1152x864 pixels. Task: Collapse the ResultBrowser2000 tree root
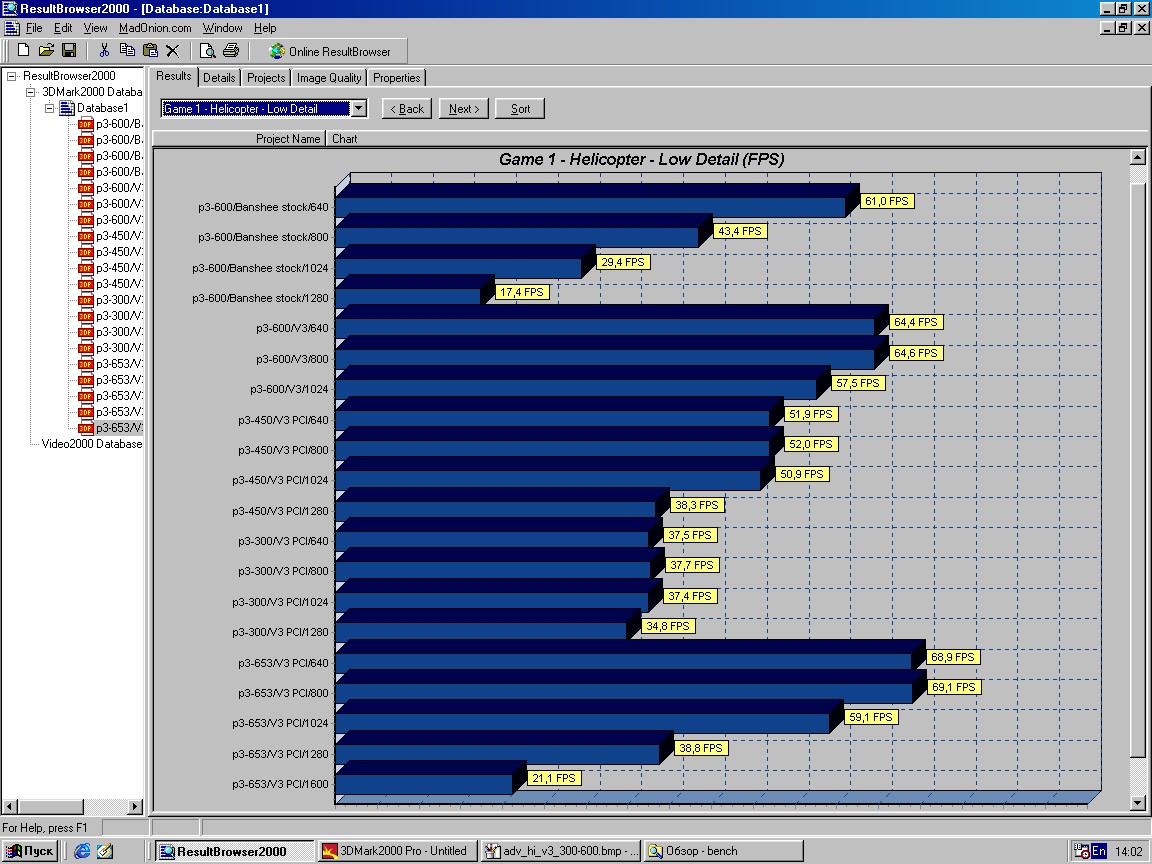(x=12, y=76)
